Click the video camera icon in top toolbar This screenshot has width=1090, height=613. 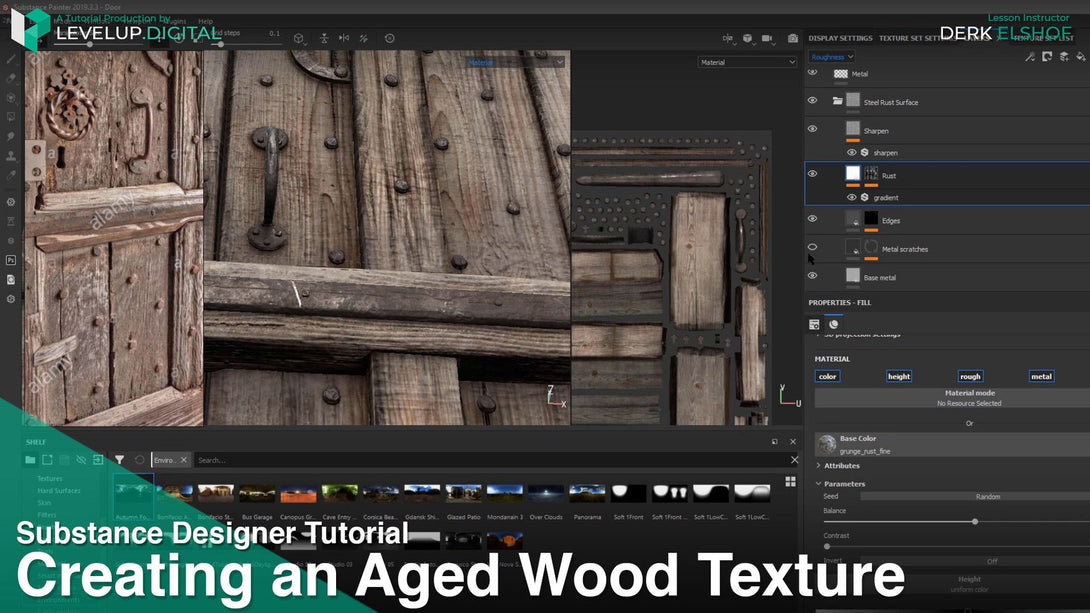point(767,38)
